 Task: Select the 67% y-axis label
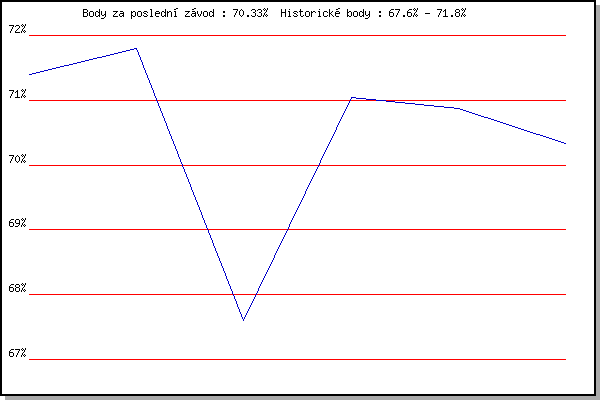(x=17, y=354)
